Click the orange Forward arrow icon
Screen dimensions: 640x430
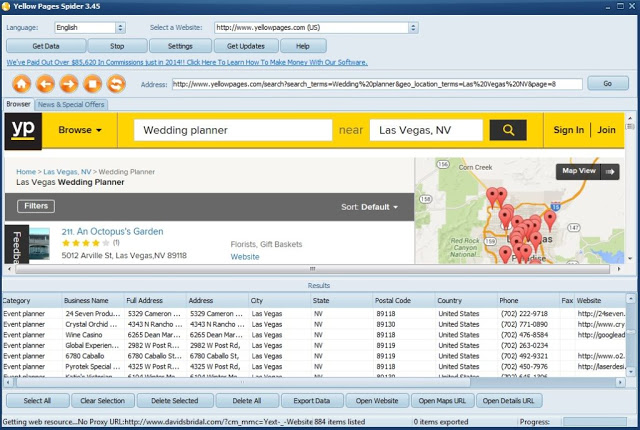coord(69,84)
